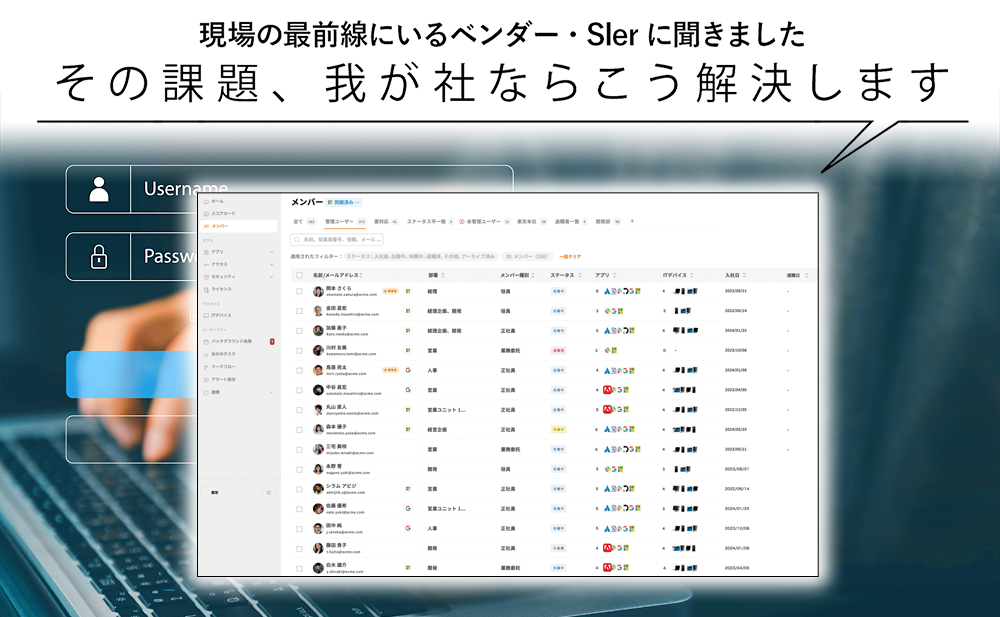Open 自分のタスク in the sidebar
Screen dimensions: 1000x617
pyautogui.click(x=223, y=354)
